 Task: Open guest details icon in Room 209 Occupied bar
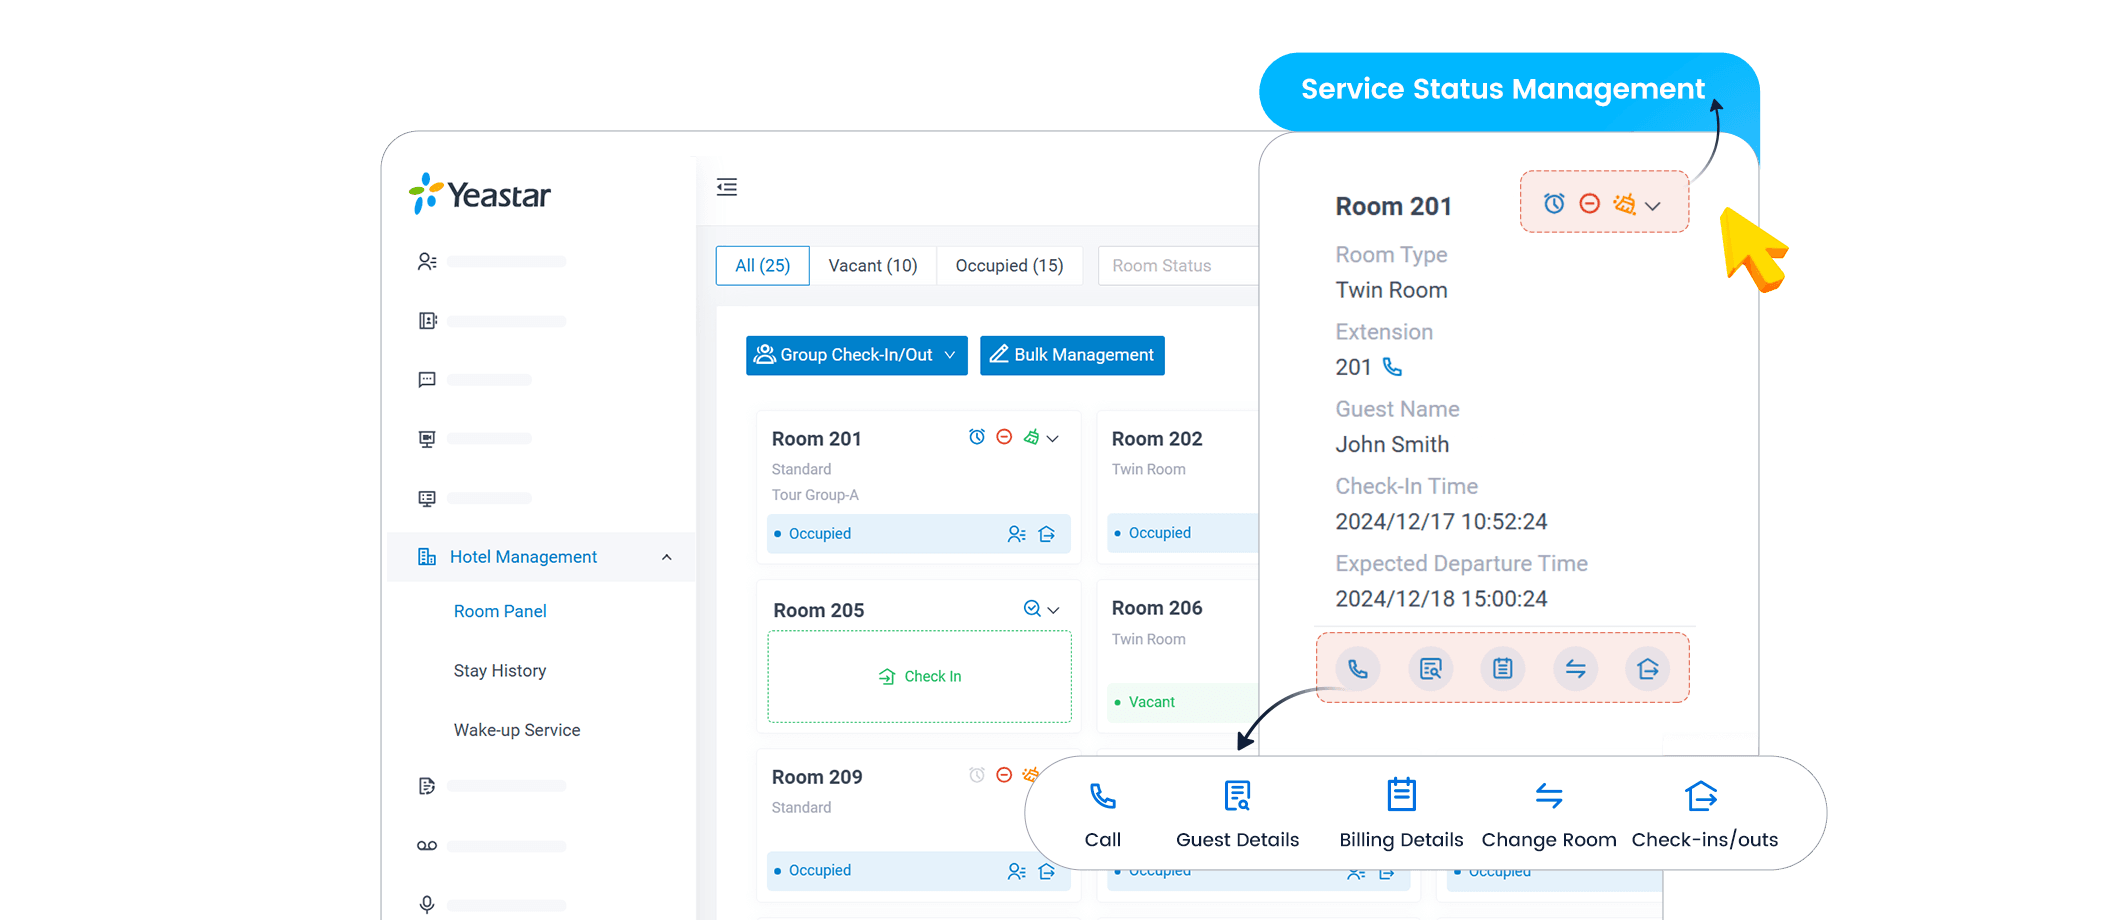1017,871
